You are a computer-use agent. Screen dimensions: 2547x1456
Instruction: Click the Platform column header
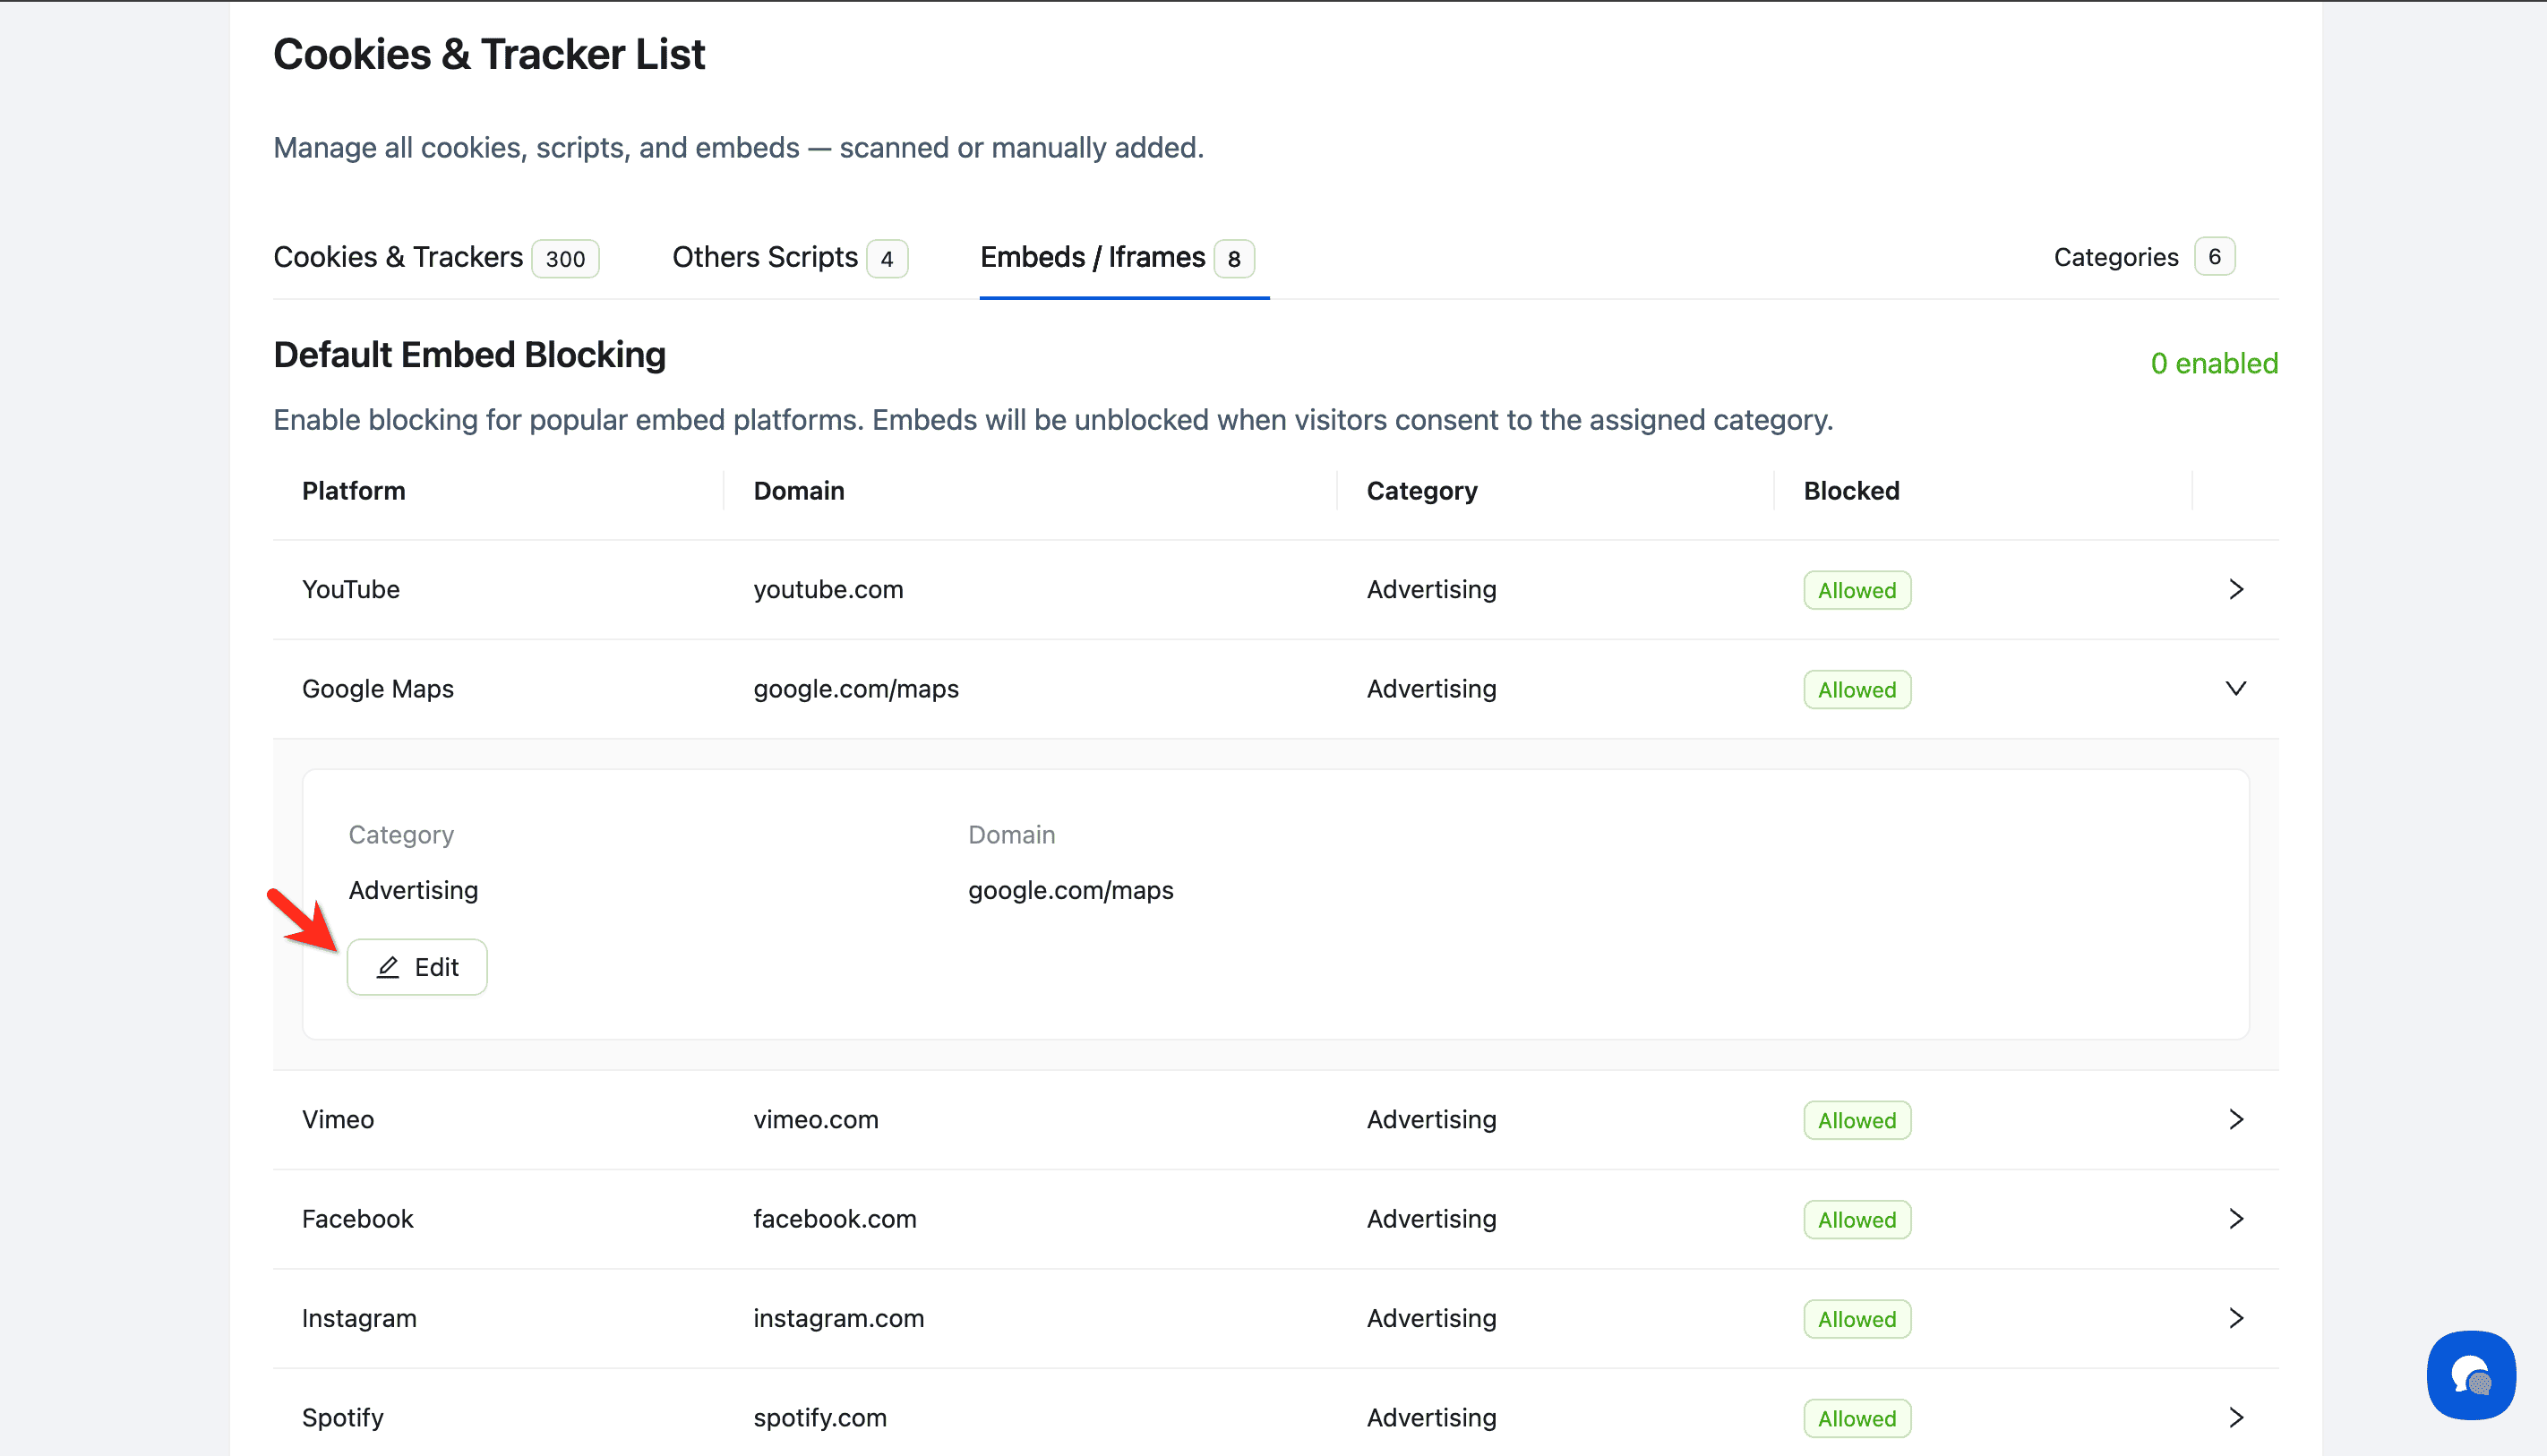[354, 491]
